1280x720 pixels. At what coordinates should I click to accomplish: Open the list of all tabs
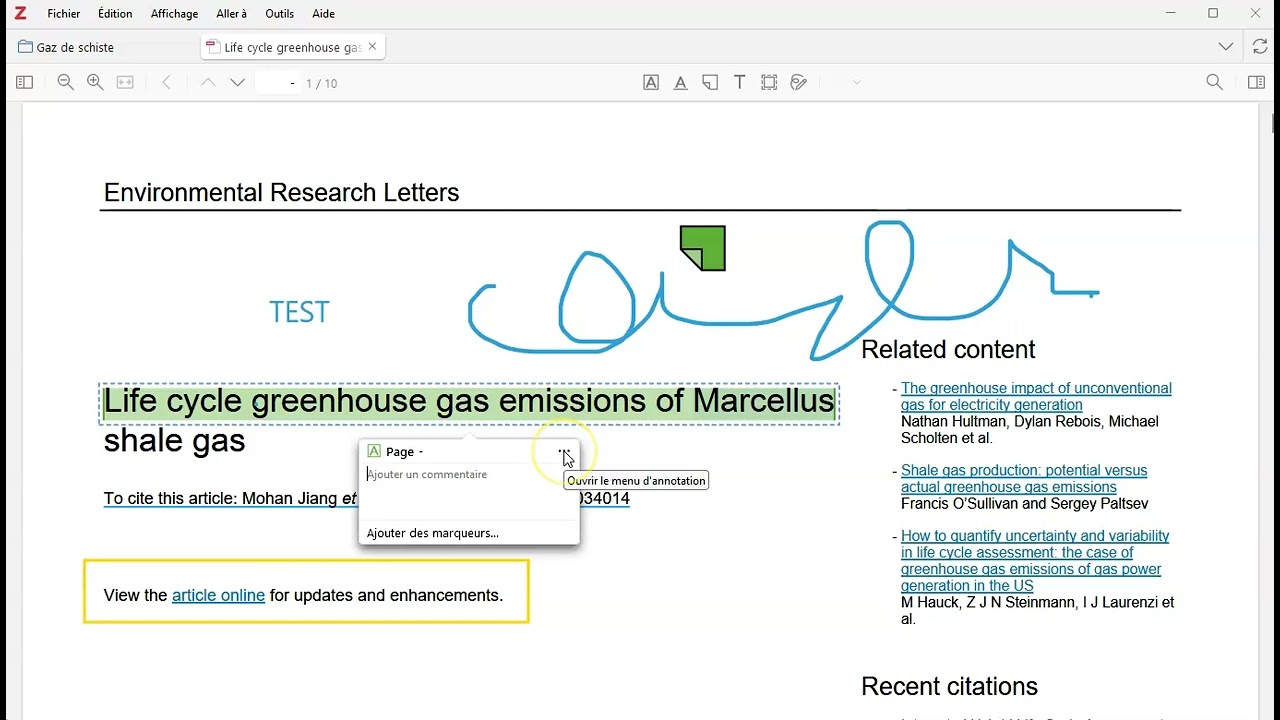1226,47
